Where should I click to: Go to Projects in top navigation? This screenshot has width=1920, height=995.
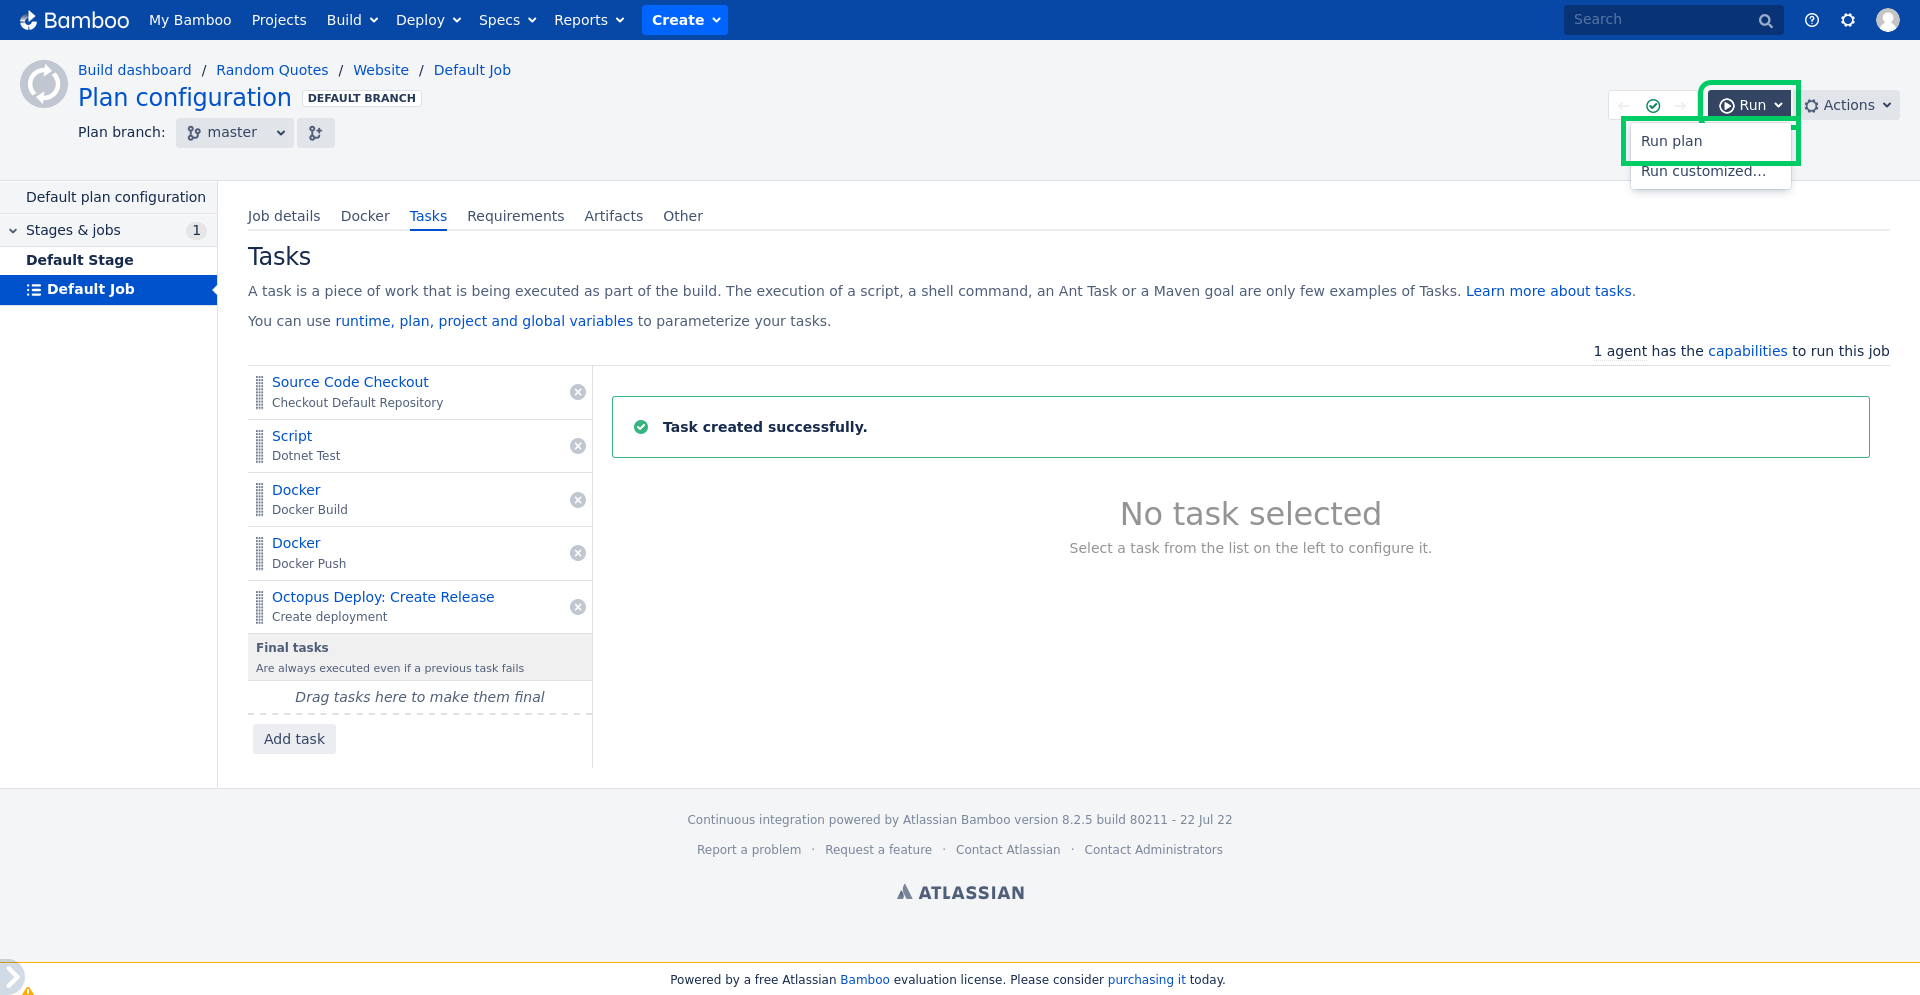point(279,20)
